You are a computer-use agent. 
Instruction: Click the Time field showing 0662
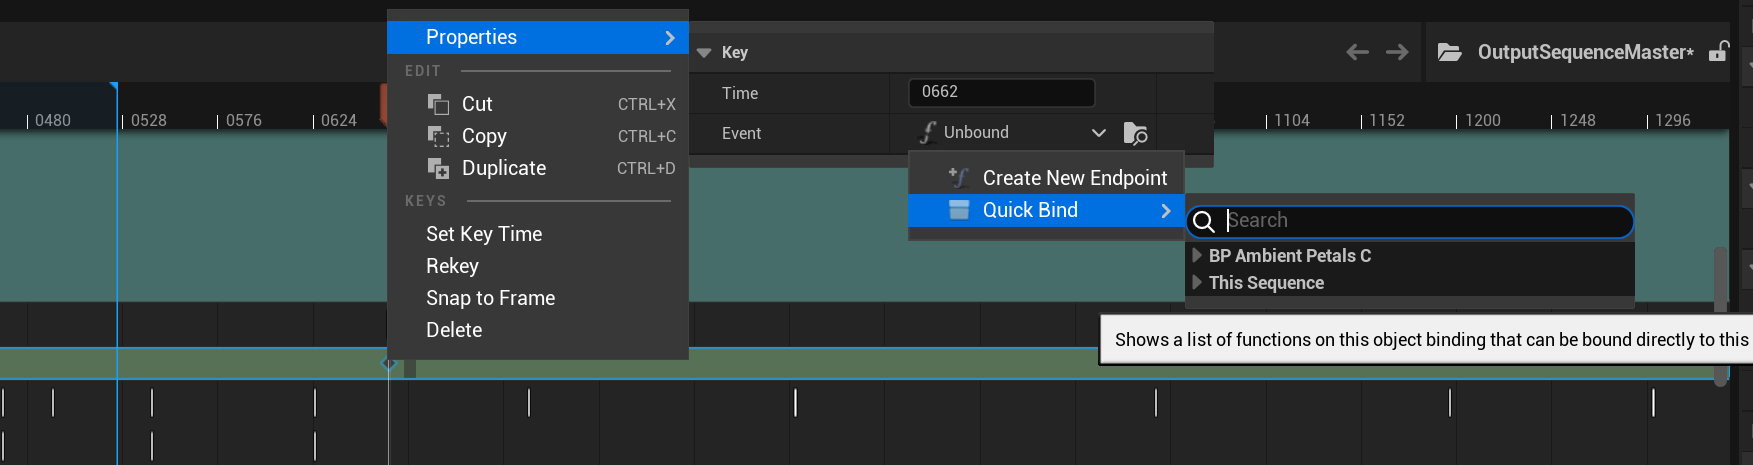[x=1001, y=92]
